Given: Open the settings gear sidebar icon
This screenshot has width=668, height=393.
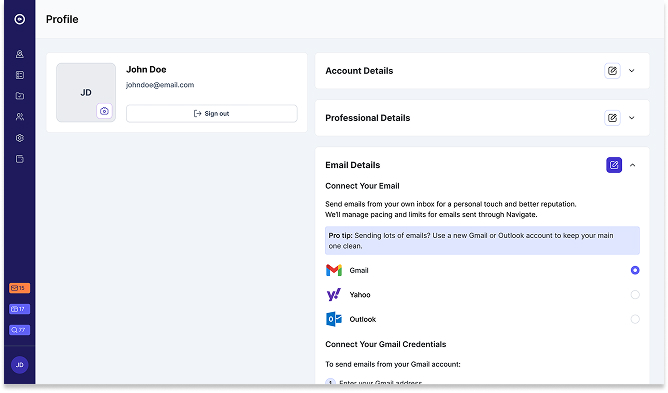Looking at the screenshot, I should [x=20, y=138].
